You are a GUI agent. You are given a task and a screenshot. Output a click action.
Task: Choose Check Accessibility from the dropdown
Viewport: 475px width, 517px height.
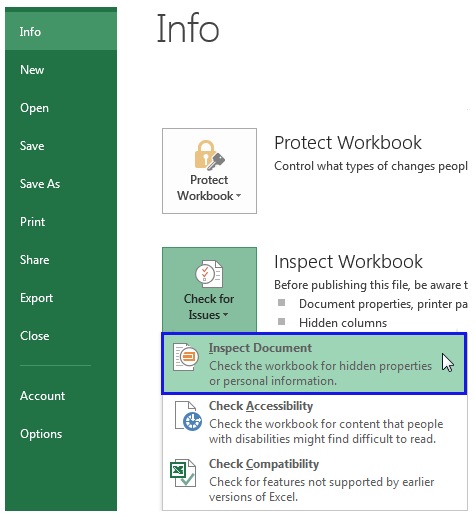tap(314, 422)
